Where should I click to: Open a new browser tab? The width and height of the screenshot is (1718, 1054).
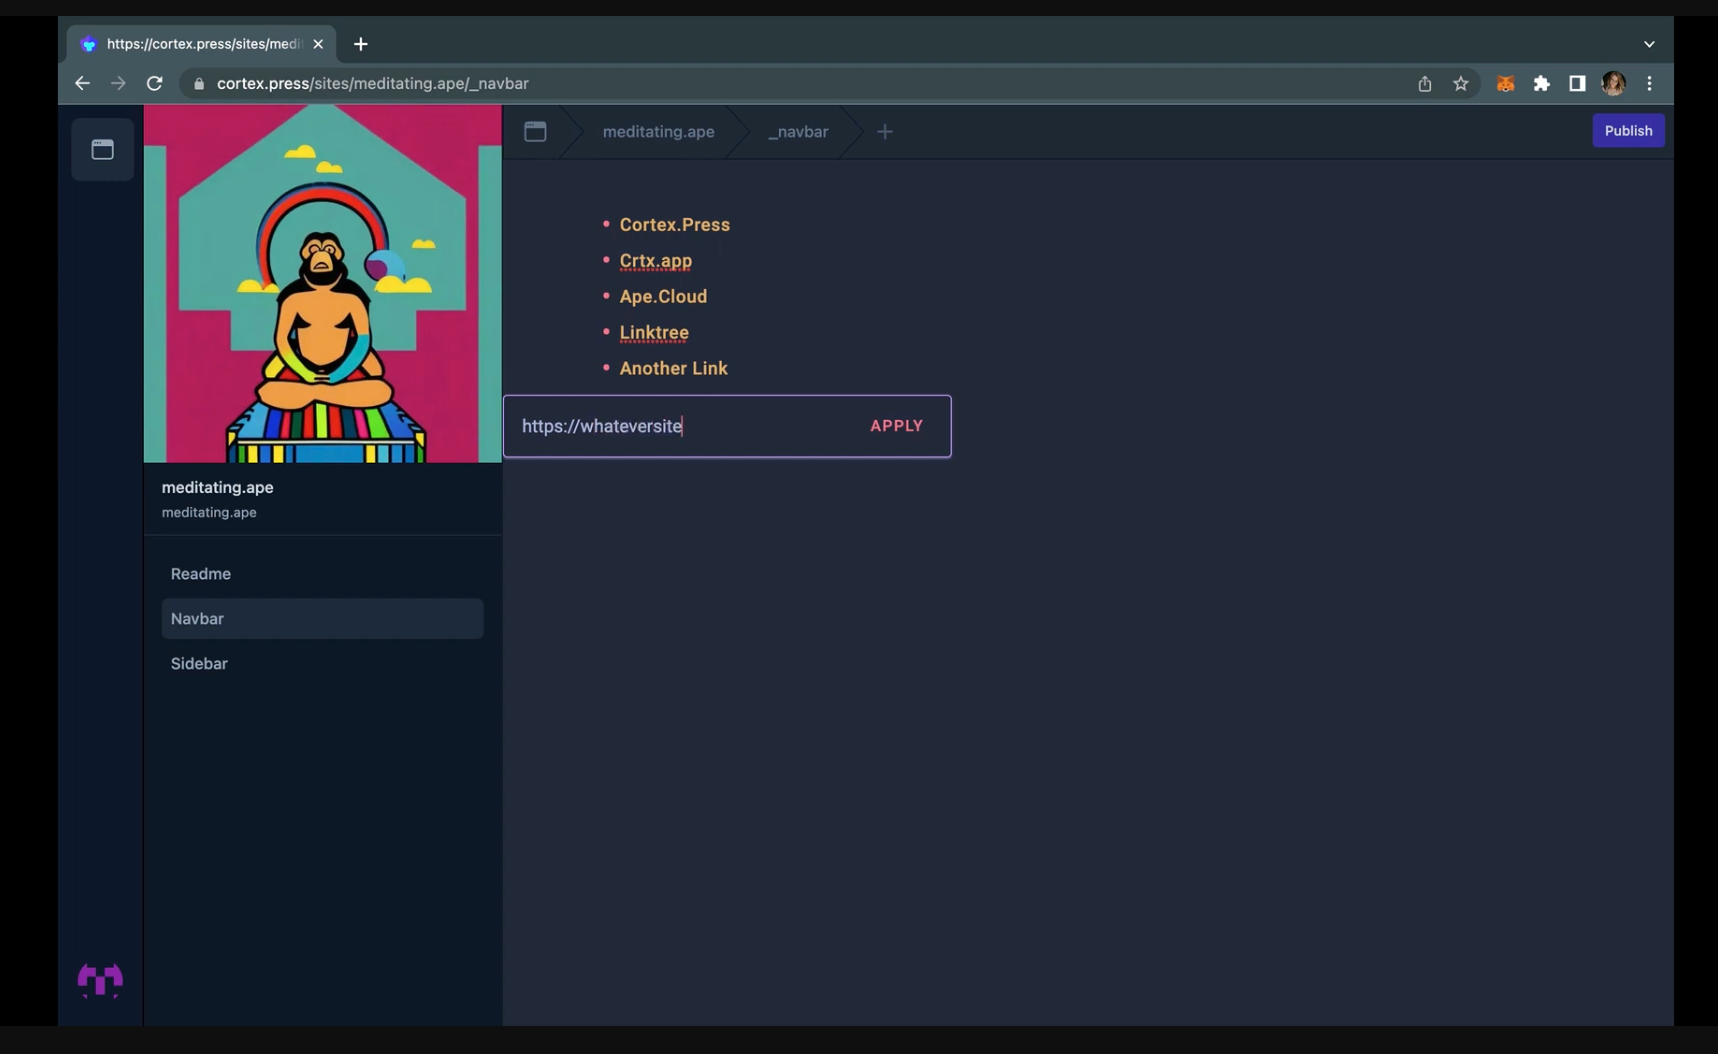tap(361, 44)
